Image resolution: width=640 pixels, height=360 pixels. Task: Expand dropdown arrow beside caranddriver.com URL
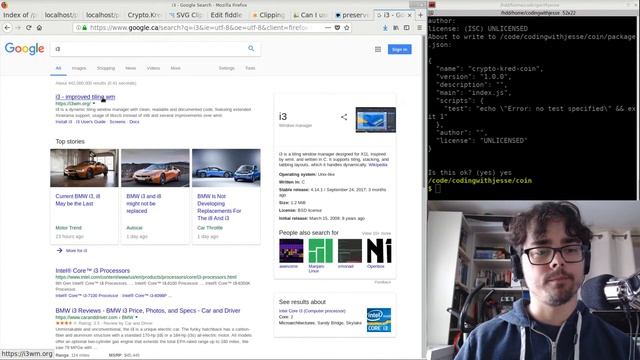[x=136, y=317]
